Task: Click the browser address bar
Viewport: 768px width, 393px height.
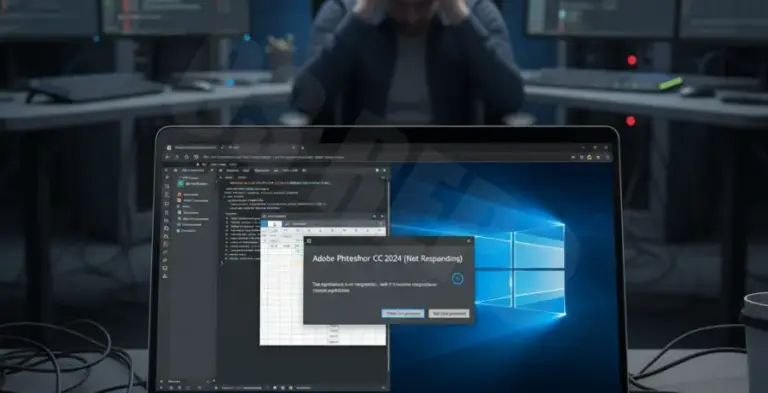Action: (x=382, y=157)
